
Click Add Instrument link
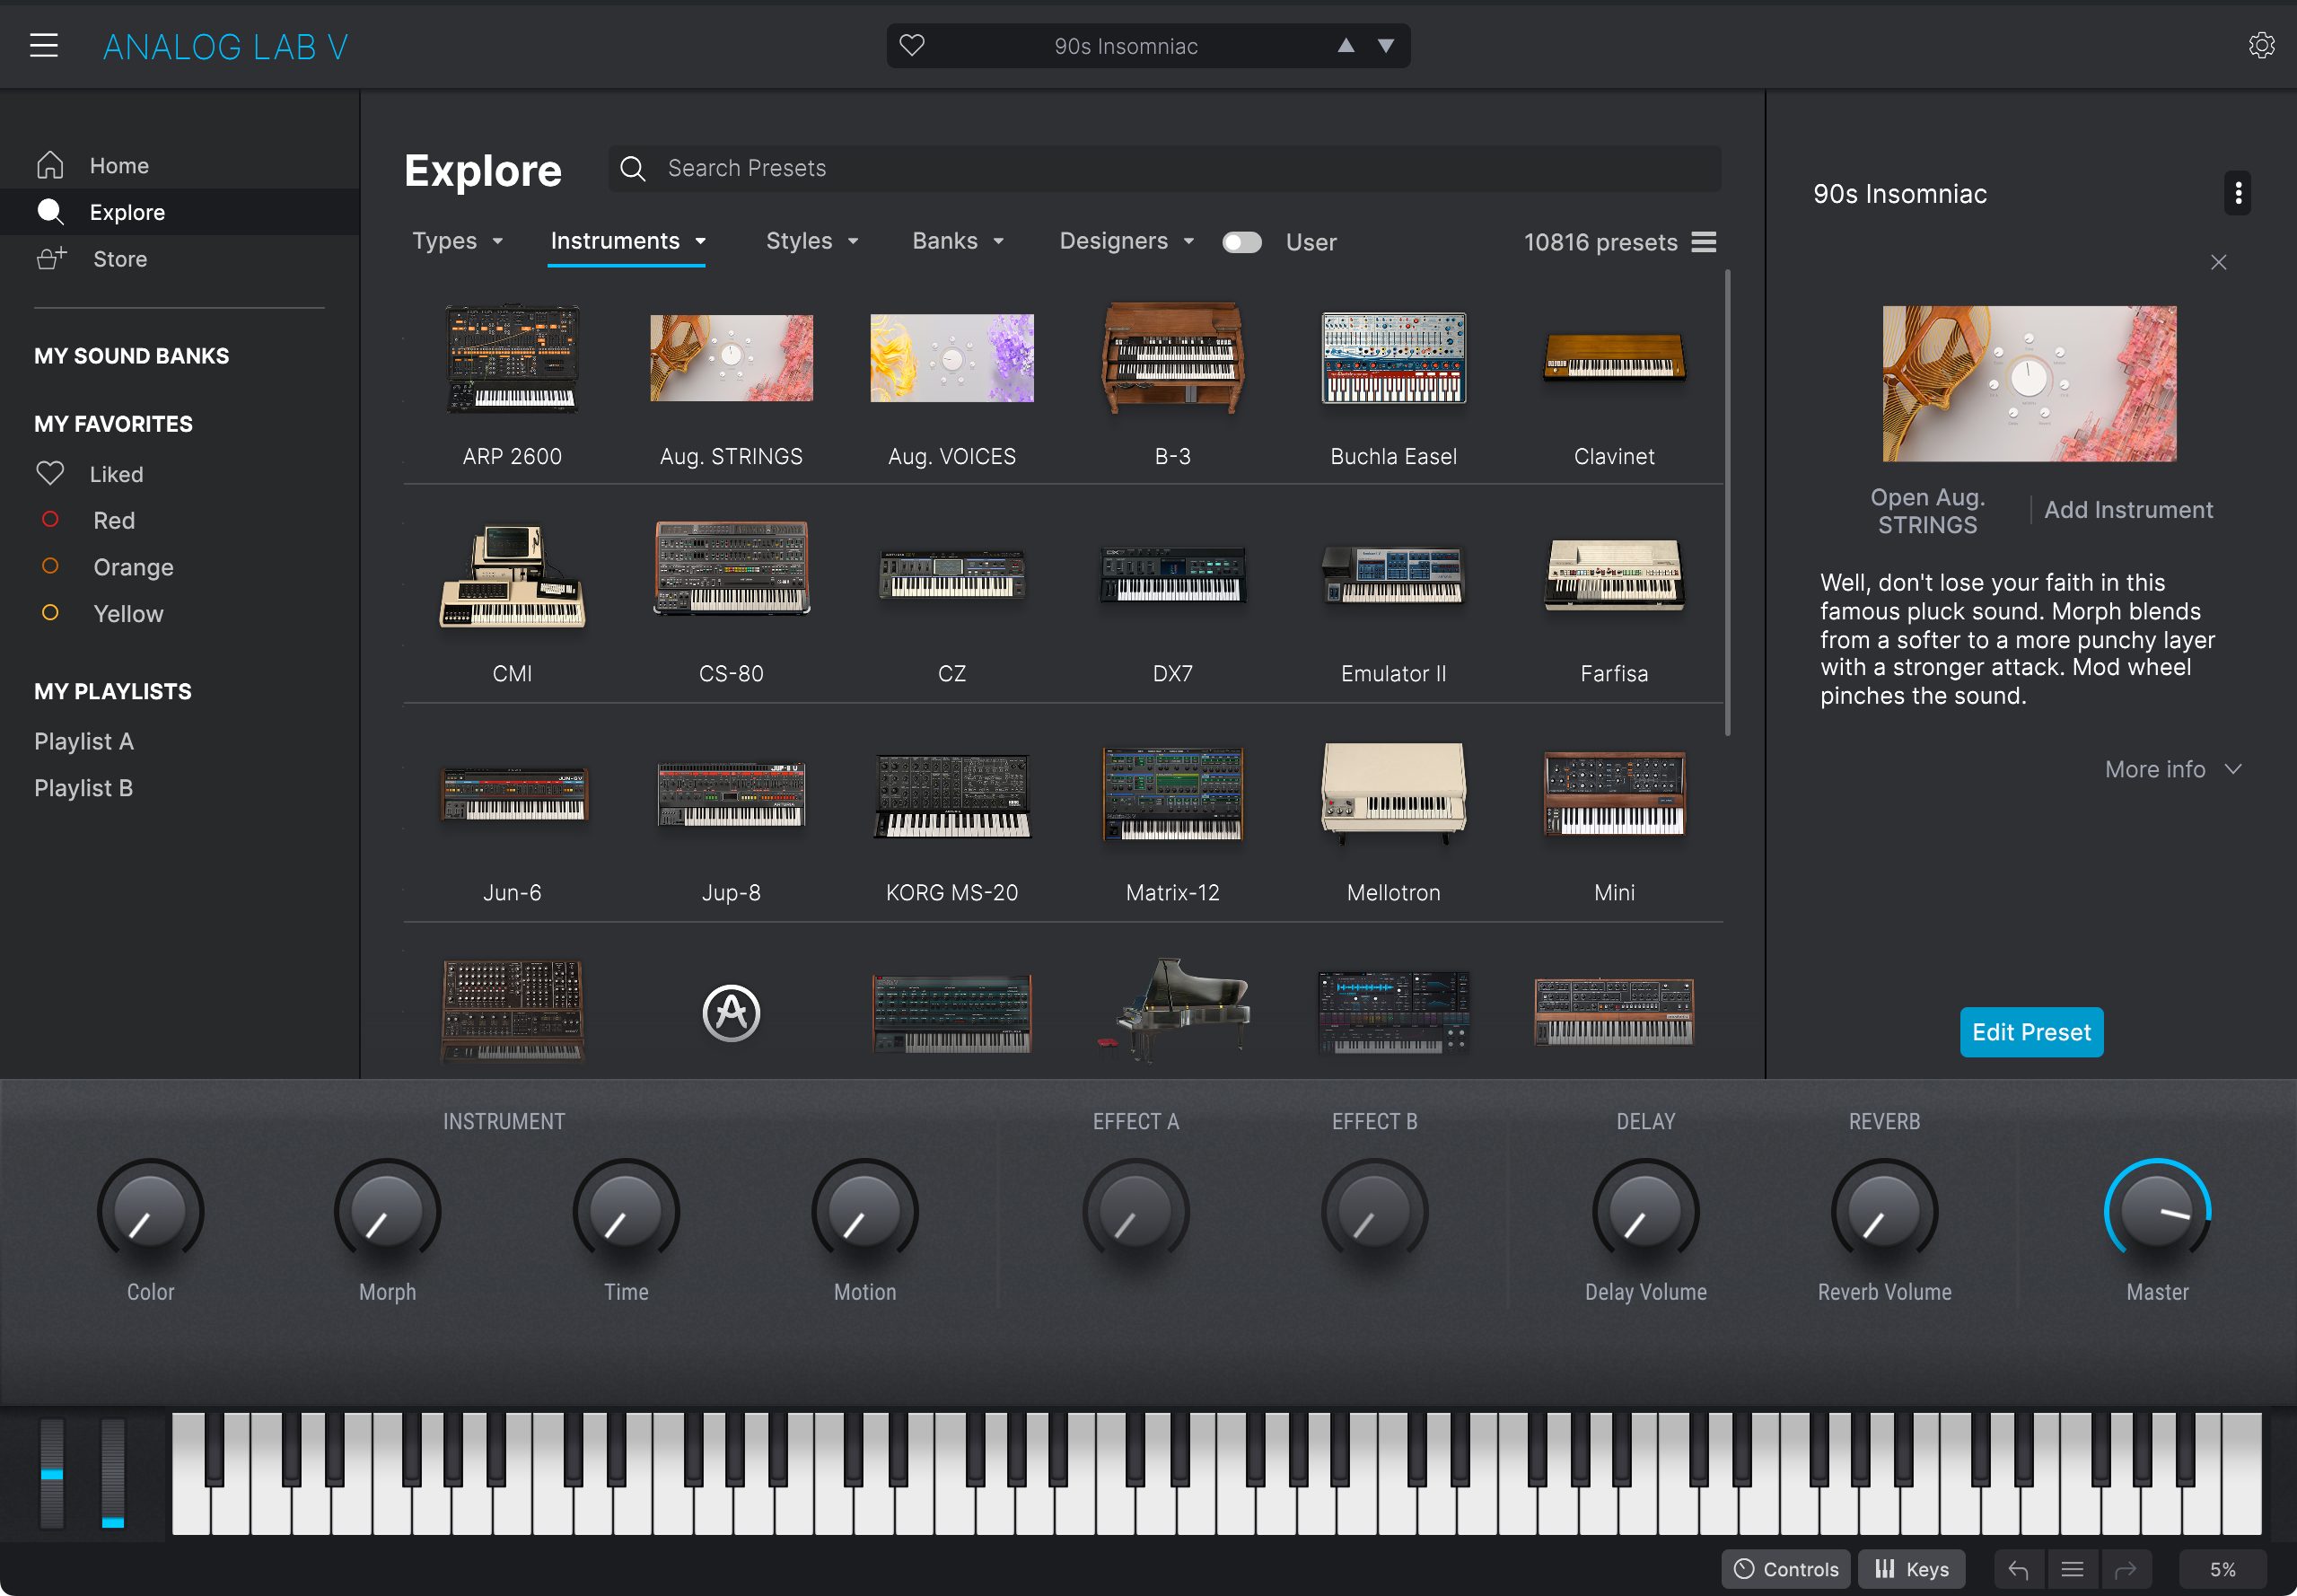[x=2128, y=510]
